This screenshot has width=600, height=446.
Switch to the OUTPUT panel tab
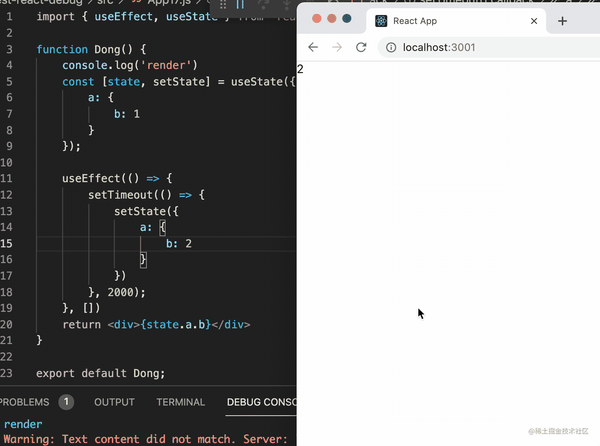(114, 402)
